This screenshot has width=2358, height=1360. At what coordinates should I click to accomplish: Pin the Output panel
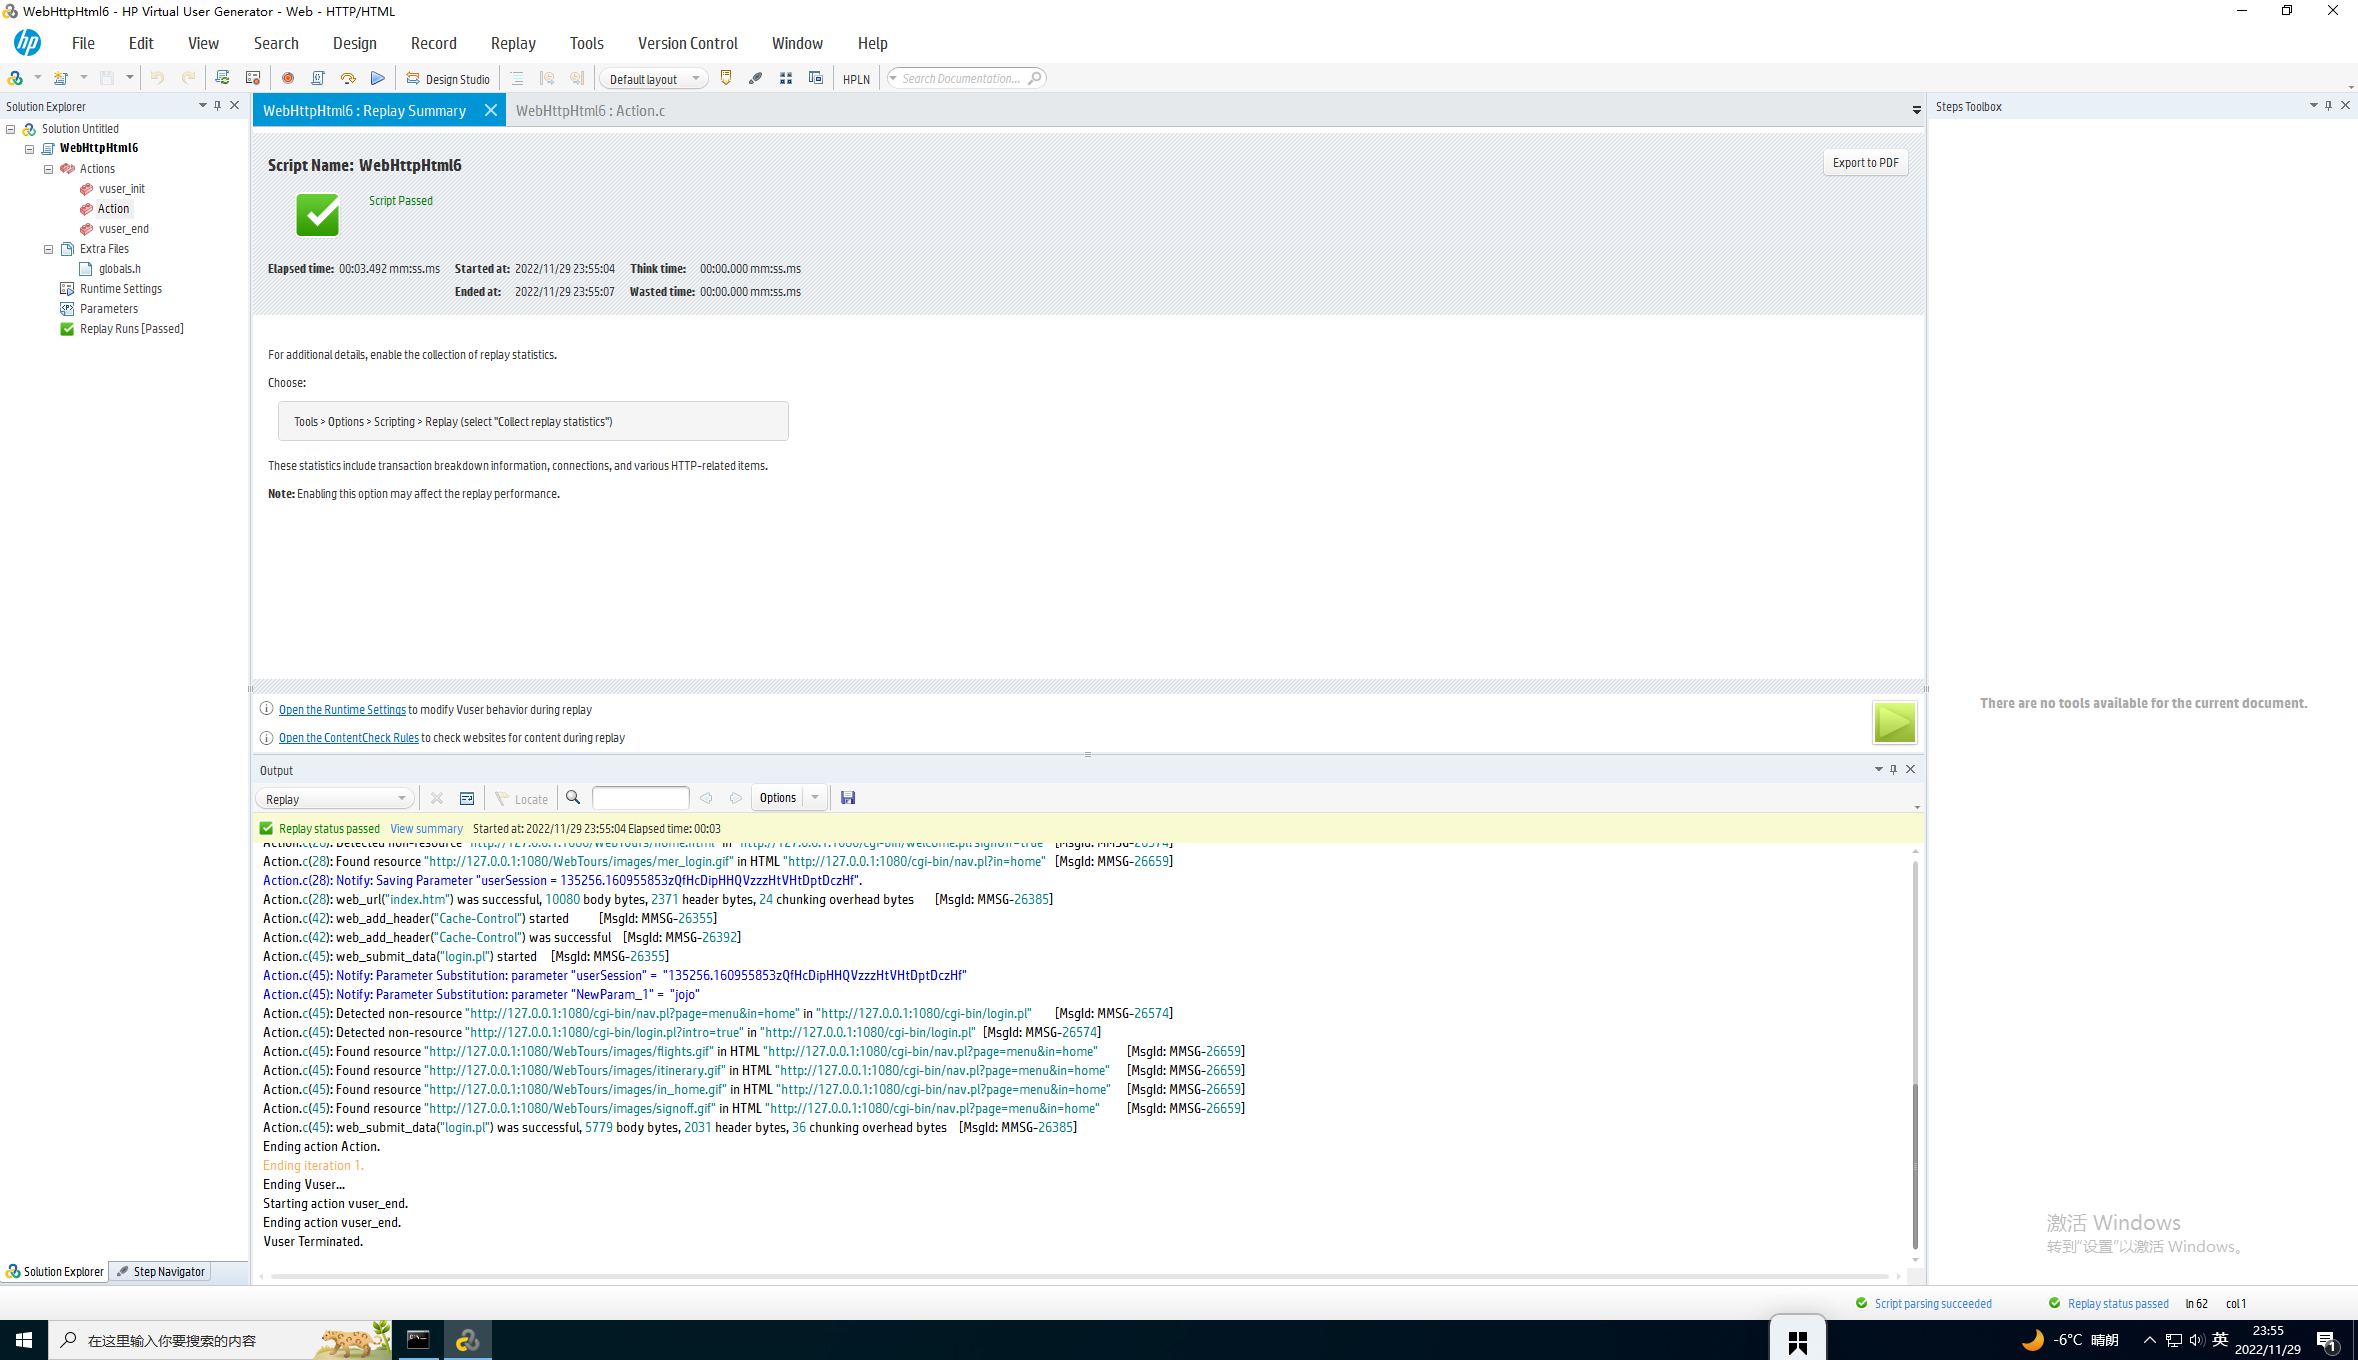1894,769
